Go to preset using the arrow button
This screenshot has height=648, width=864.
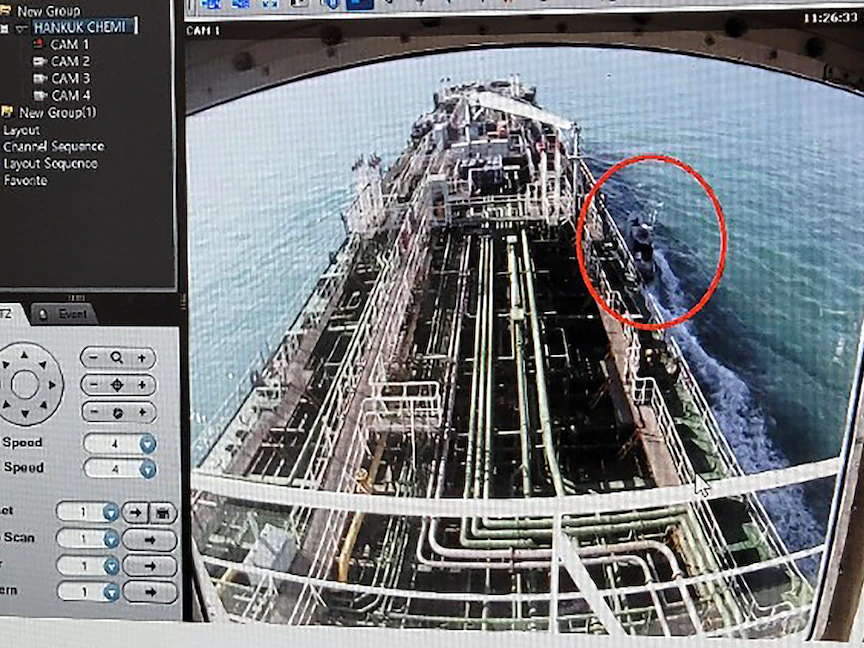pos(135,512)
